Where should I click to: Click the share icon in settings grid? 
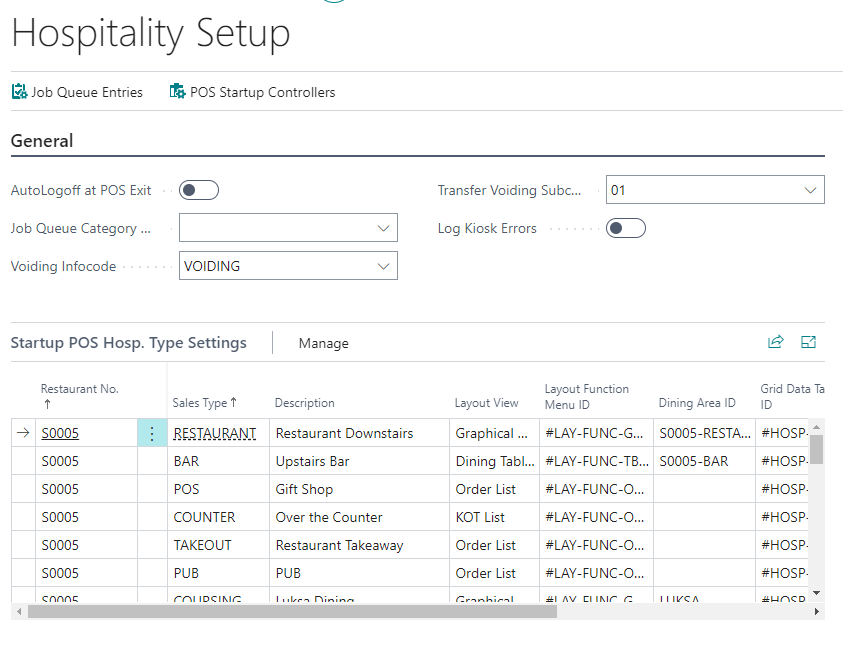775,342
